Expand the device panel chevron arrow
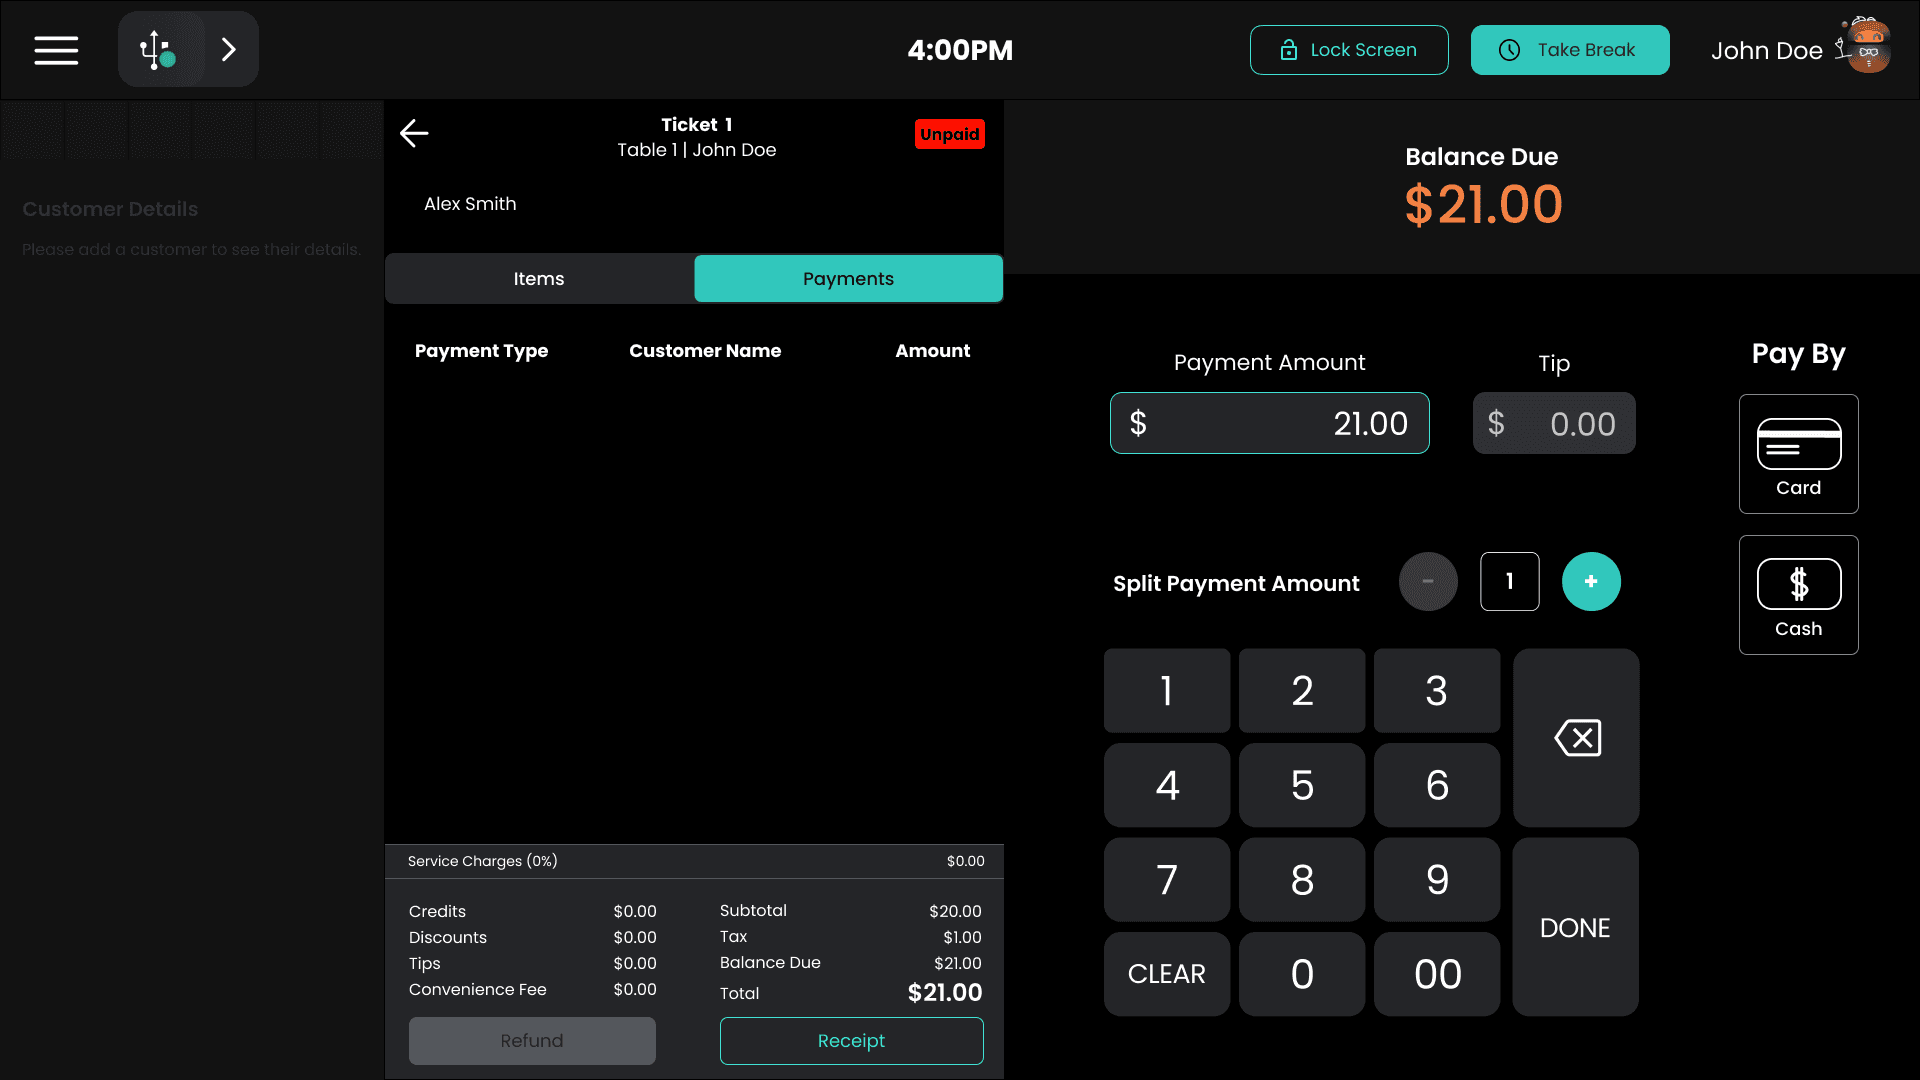This screenshot has width=1920, height=1080. pos(229,50)
